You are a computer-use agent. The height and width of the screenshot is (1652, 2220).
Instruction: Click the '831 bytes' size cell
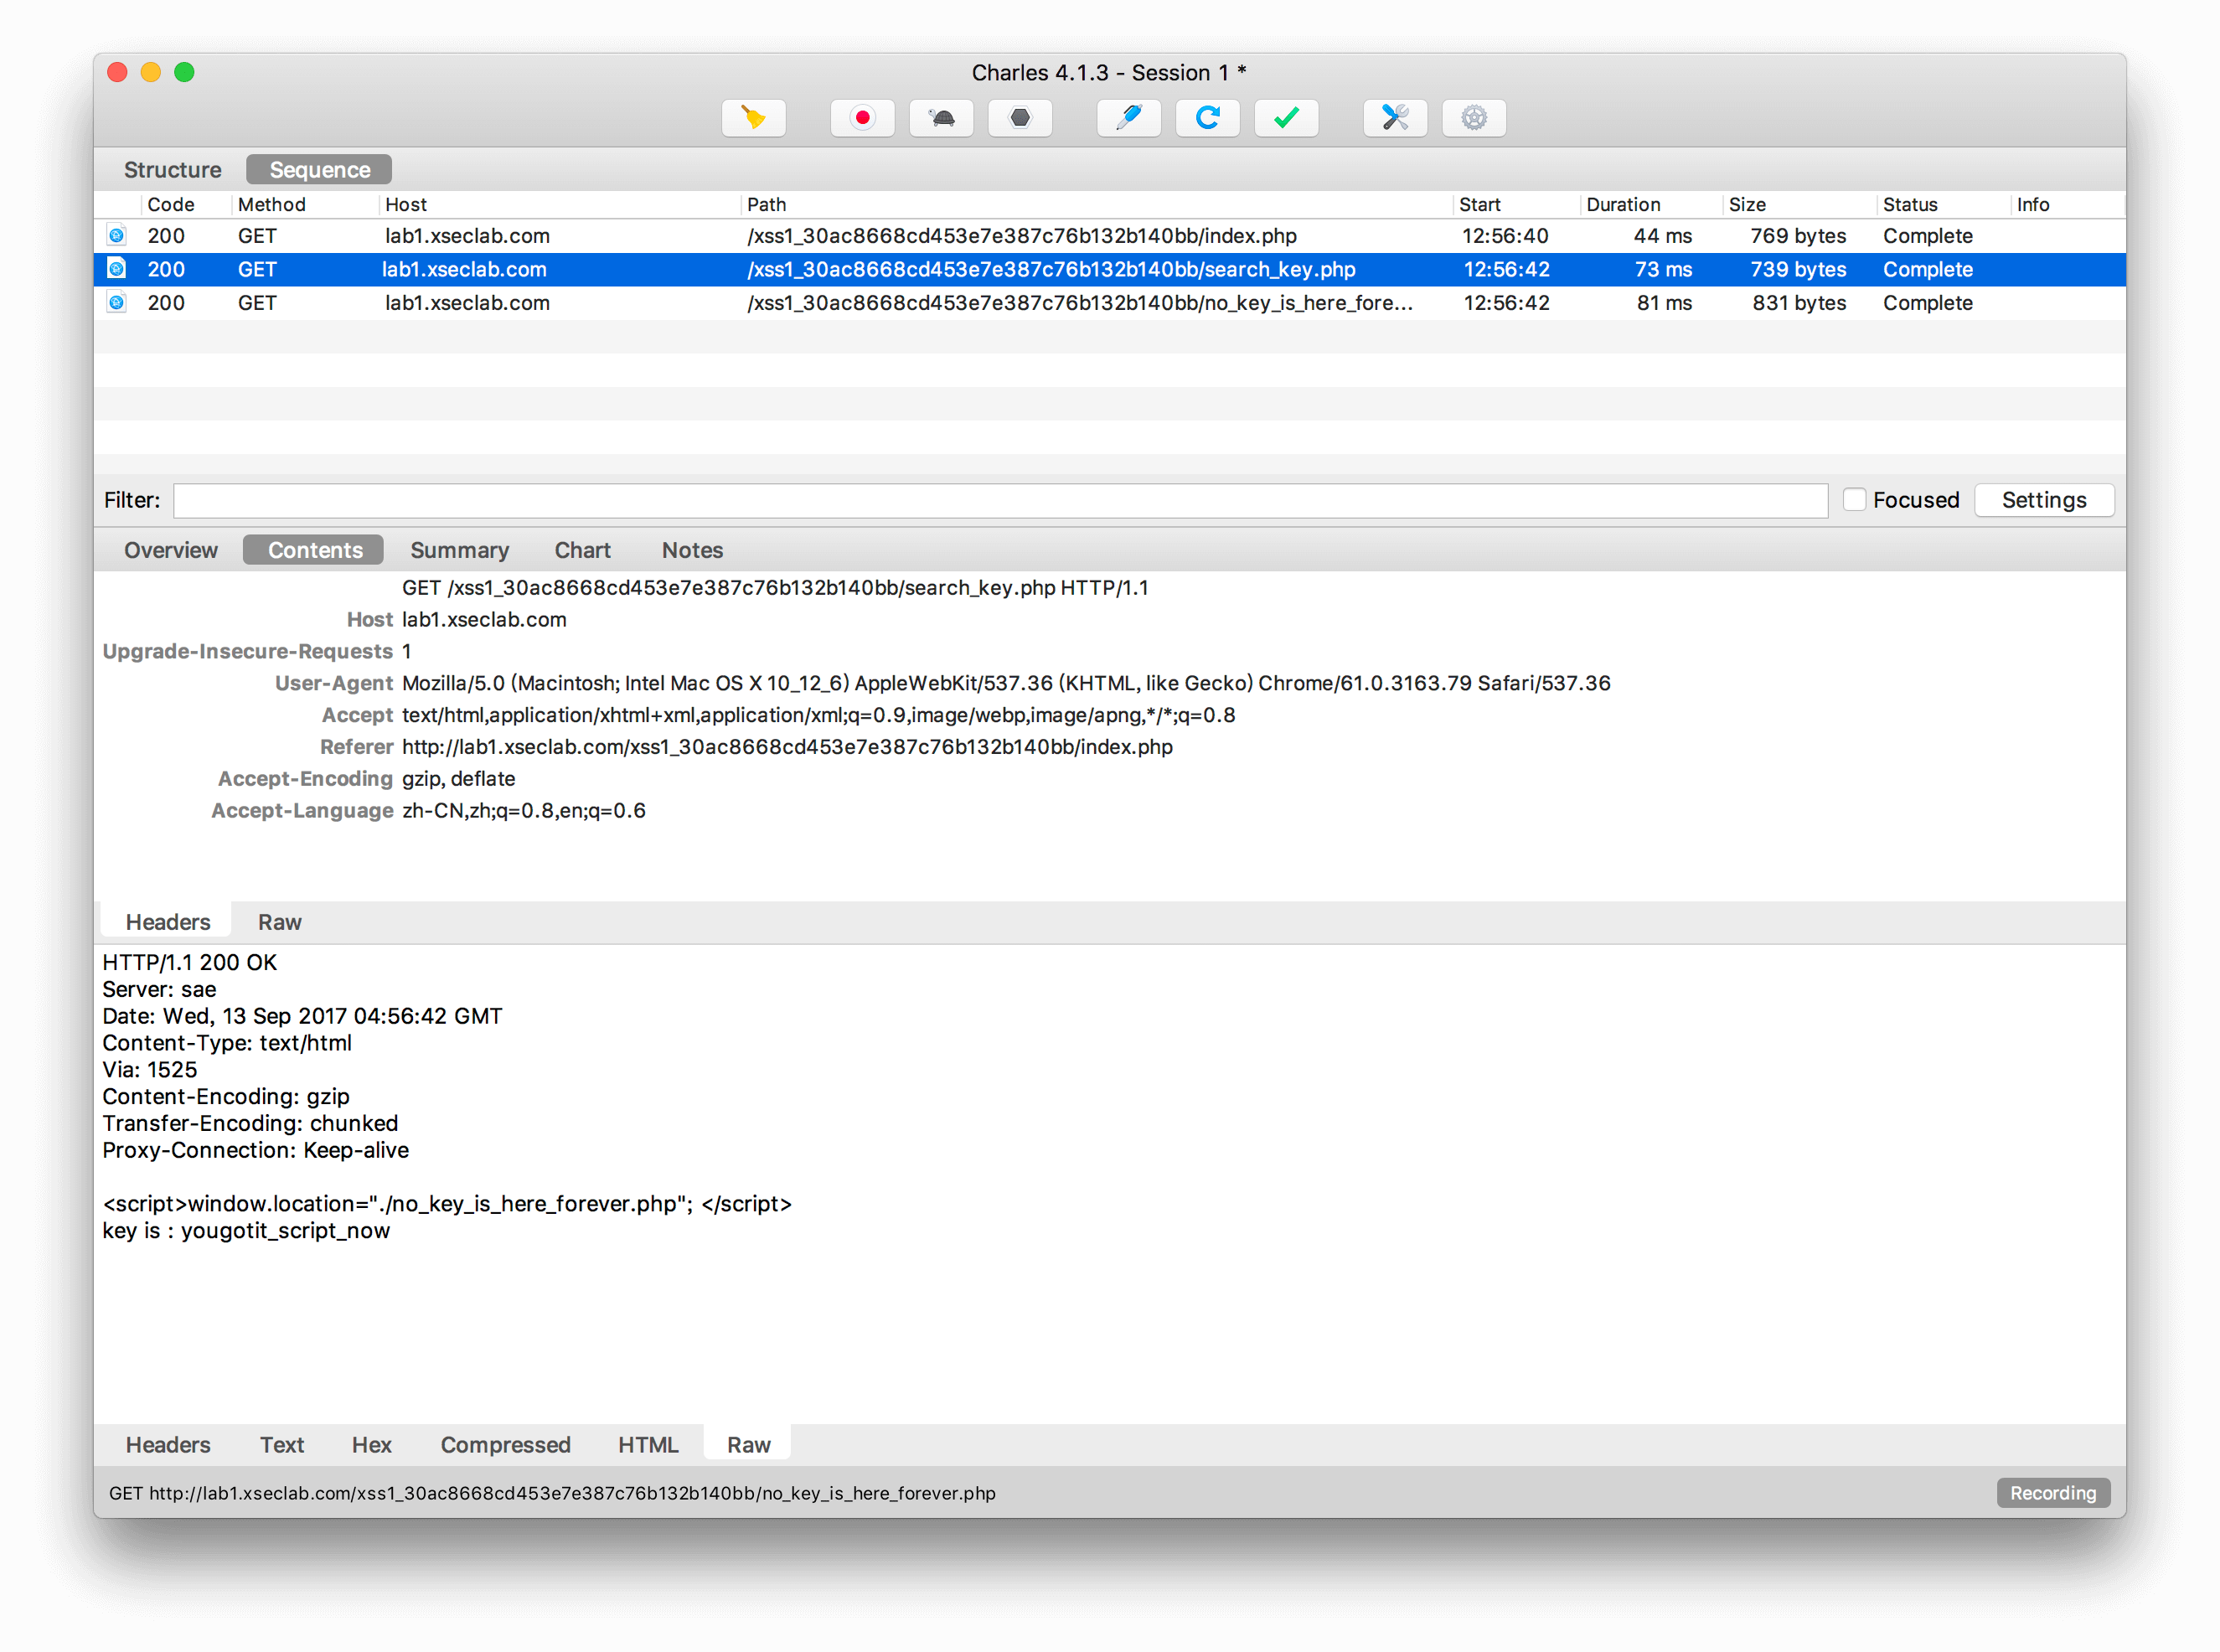coord(1799,302)
